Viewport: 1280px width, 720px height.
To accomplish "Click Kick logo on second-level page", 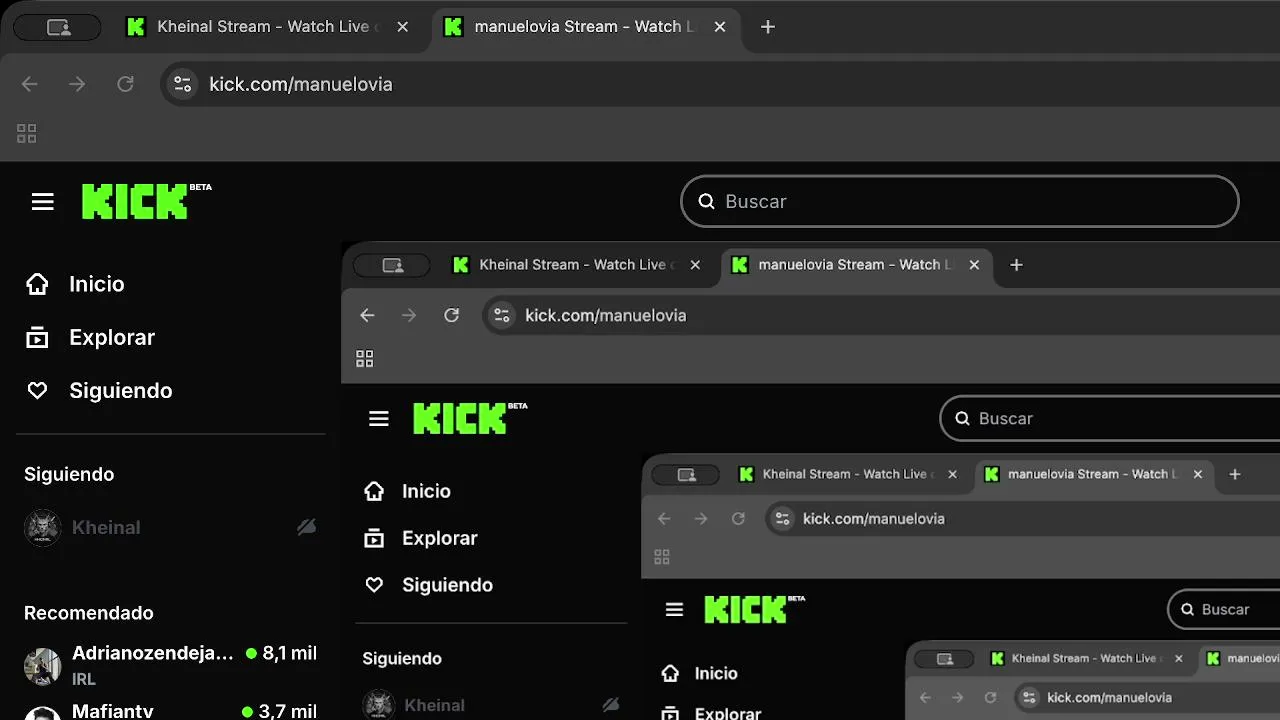I will [x=470, y=417].
